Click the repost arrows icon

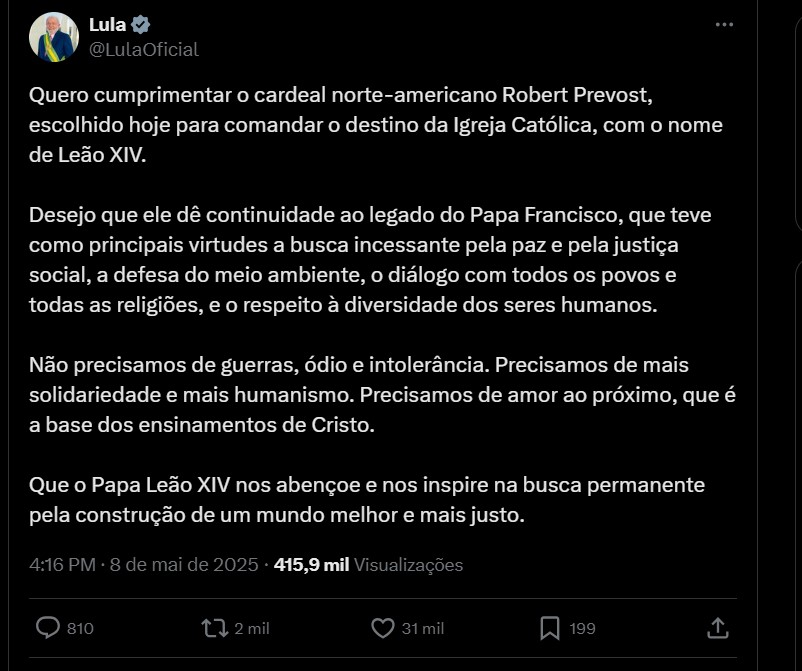215,628
